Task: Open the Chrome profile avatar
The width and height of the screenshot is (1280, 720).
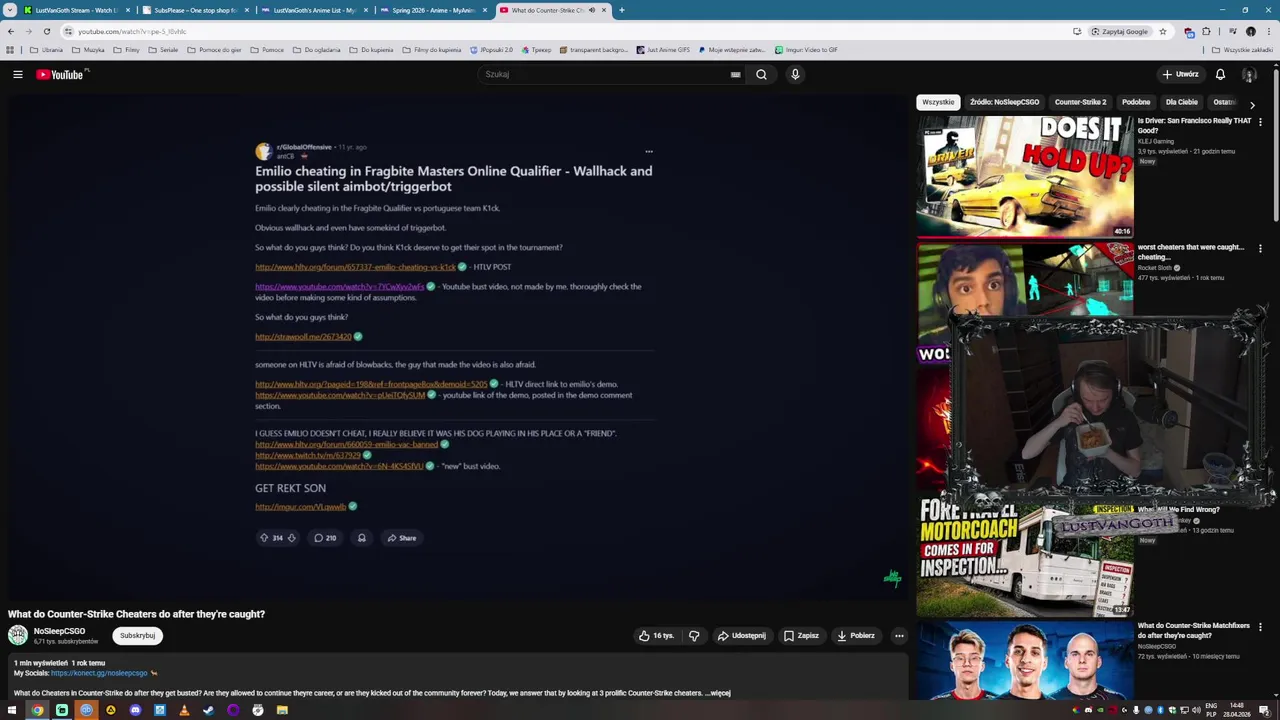Action: click(1250, 31)
